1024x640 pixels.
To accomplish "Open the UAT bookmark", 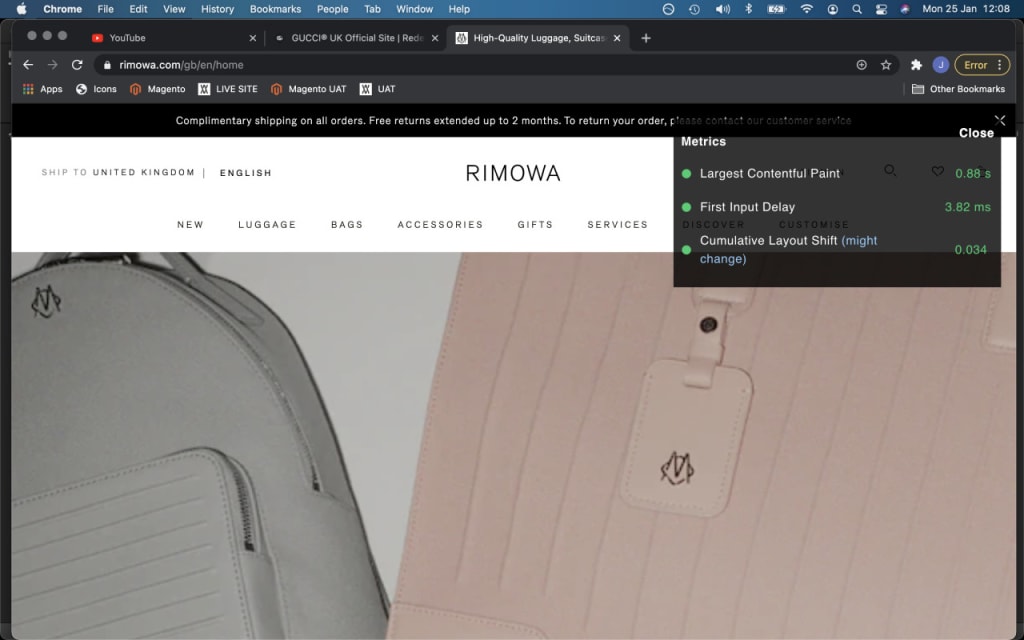I will 377,89.
